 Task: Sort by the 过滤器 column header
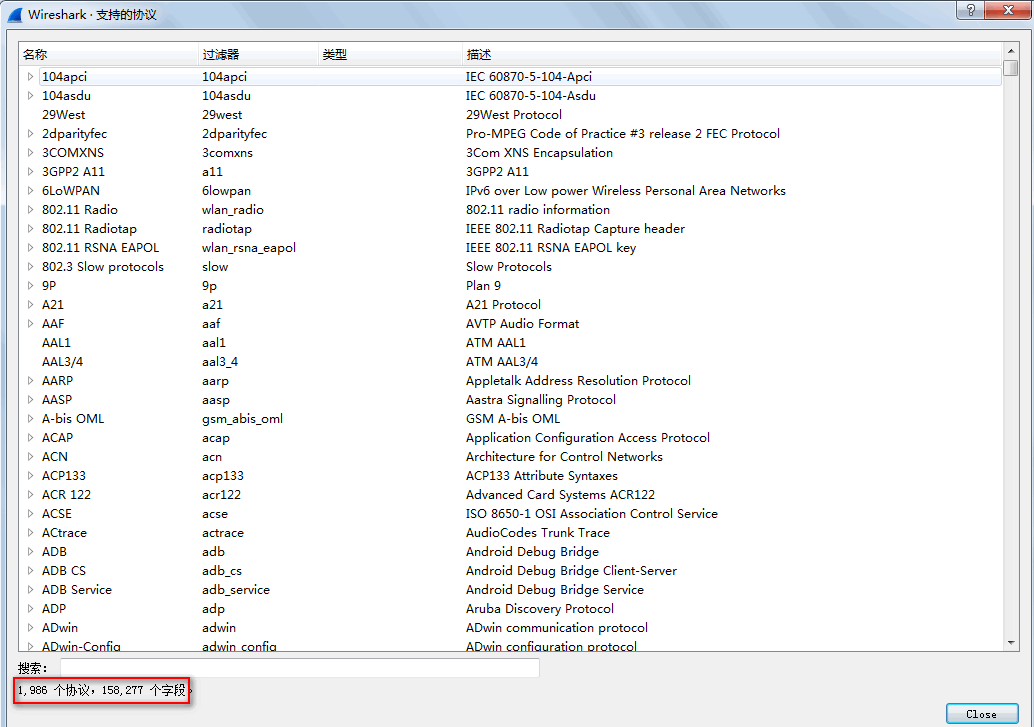coord(258,55)
